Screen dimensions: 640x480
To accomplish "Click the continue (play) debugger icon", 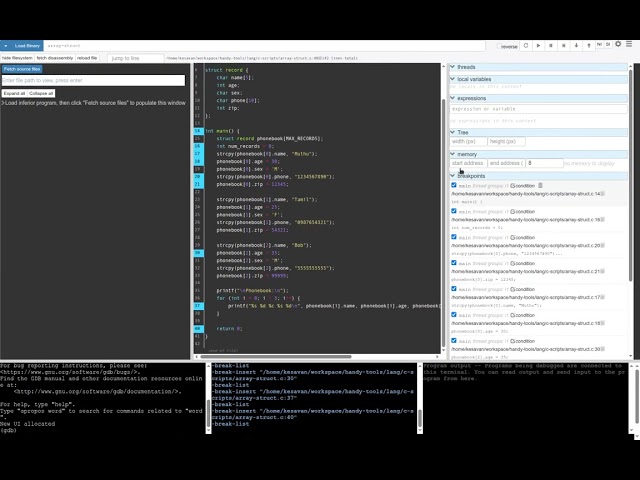I will tap(538, 46).
